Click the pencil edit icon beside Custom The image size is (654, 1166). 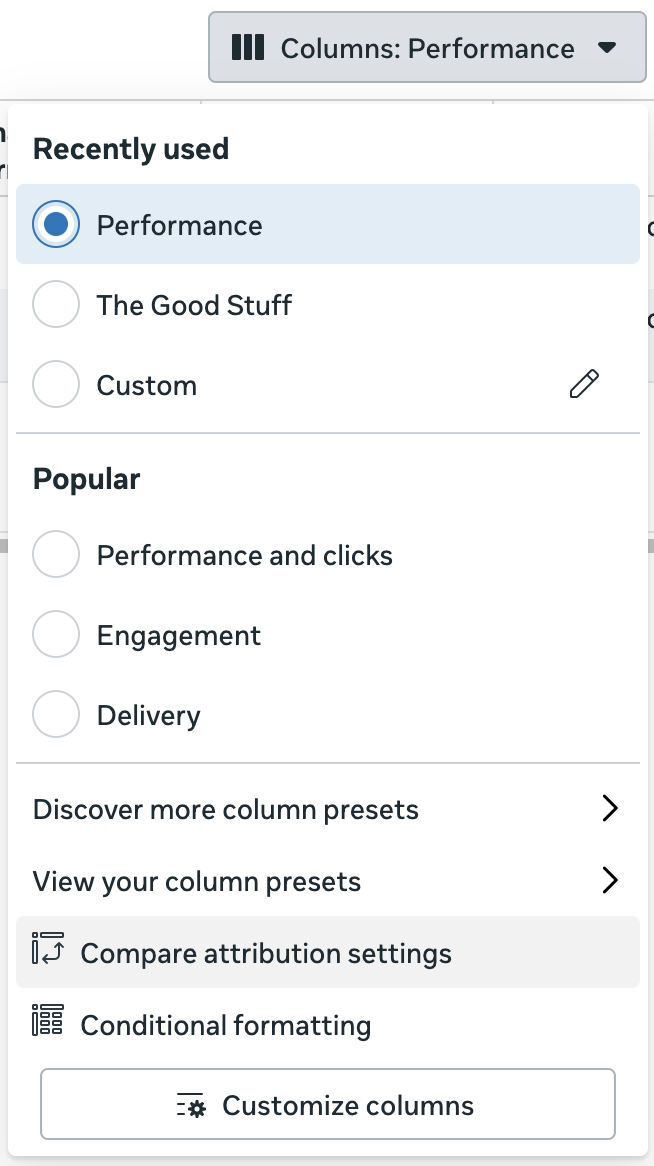click(x=584, y=385)
